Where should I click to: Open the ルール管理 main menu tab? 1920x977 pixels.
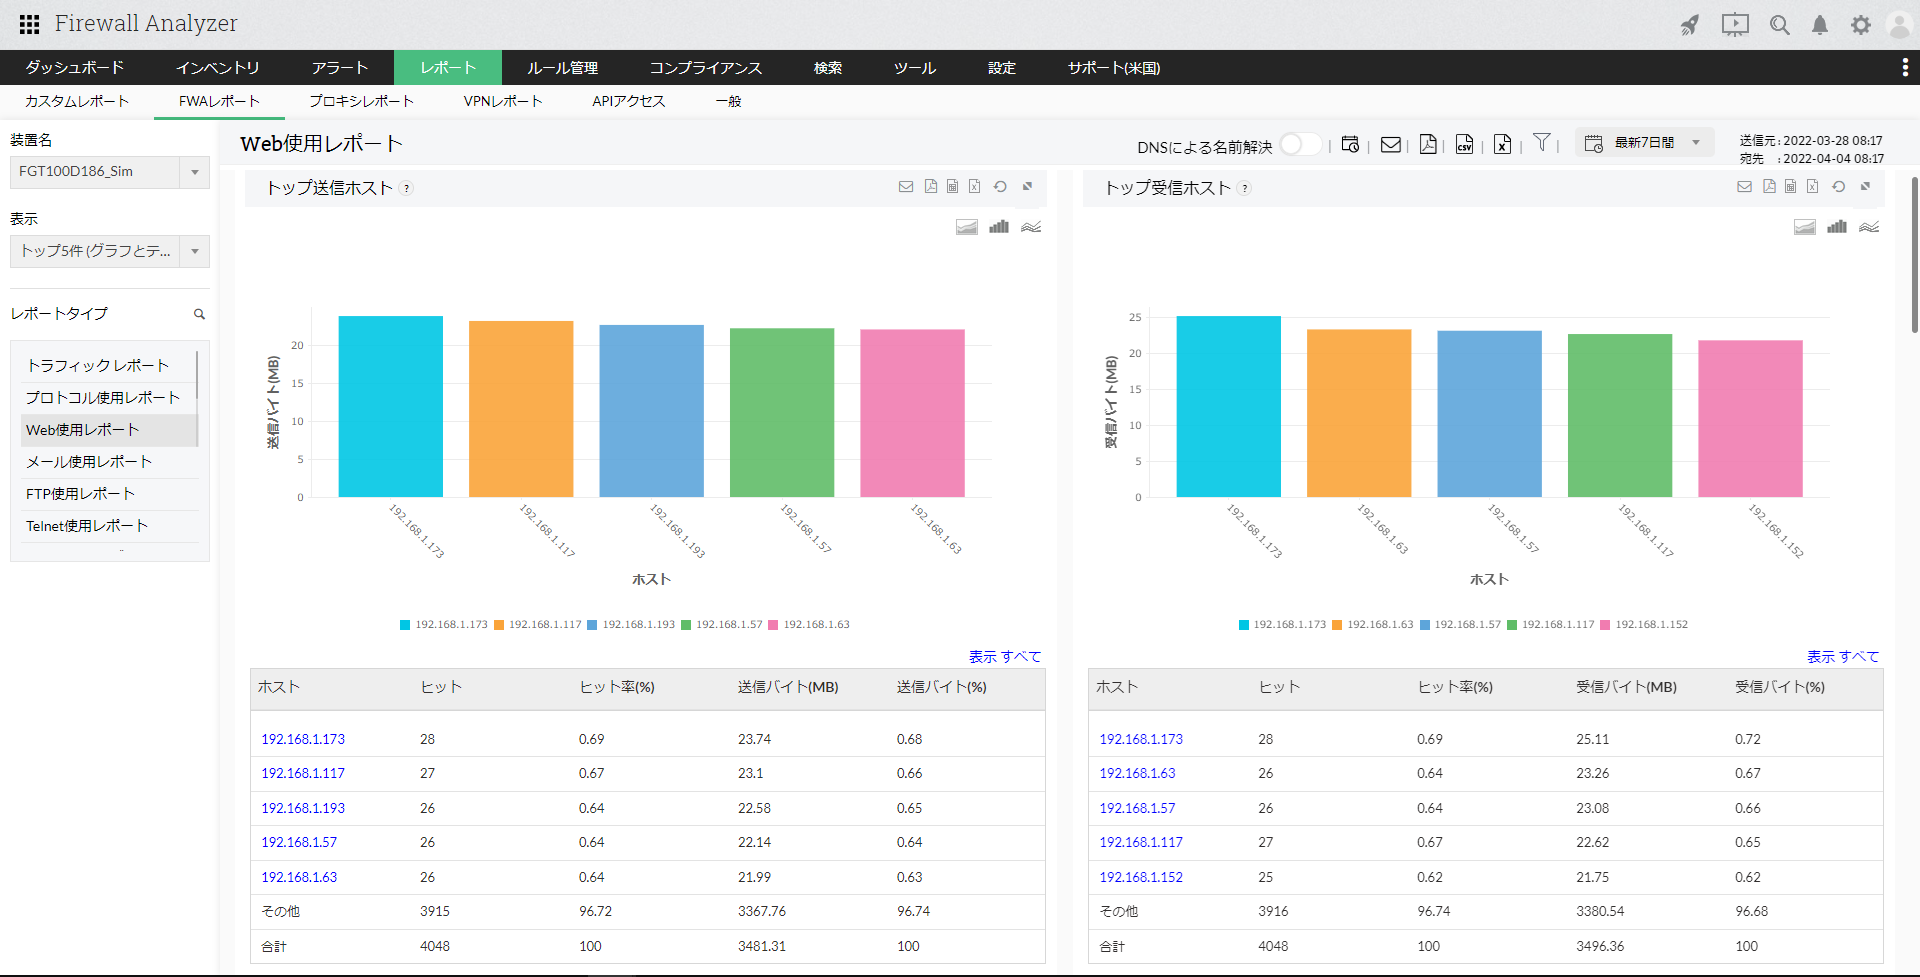point(562,68)
